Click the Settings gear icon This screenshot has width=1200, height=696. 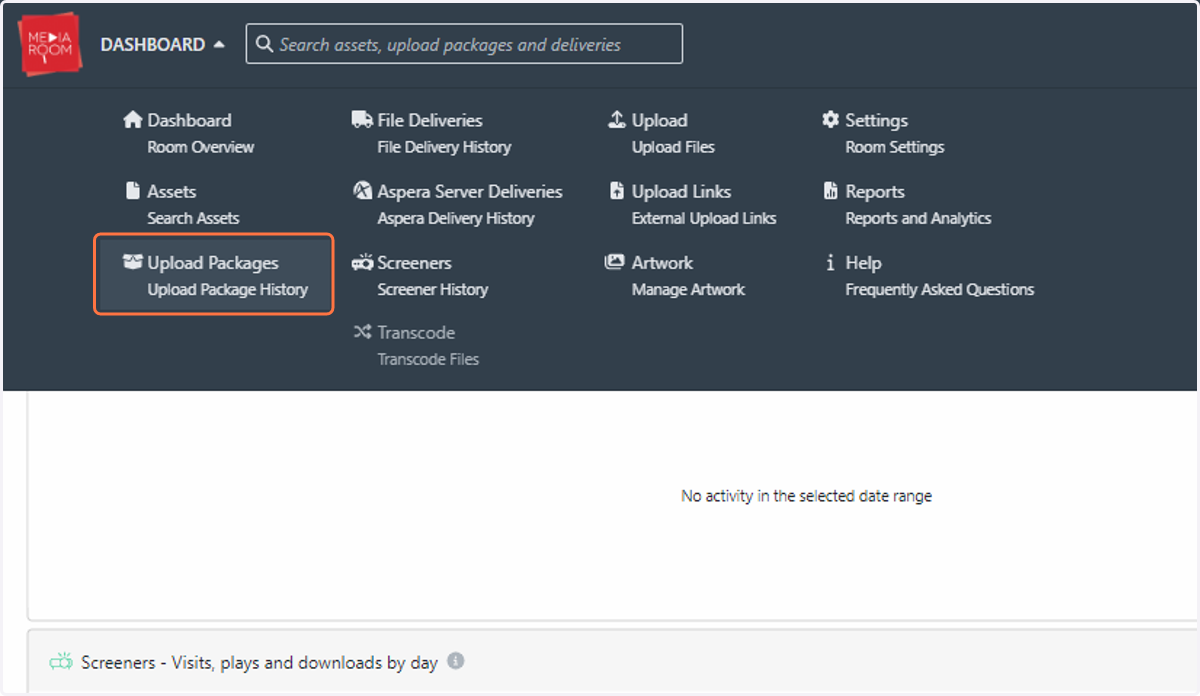[830, 120]
